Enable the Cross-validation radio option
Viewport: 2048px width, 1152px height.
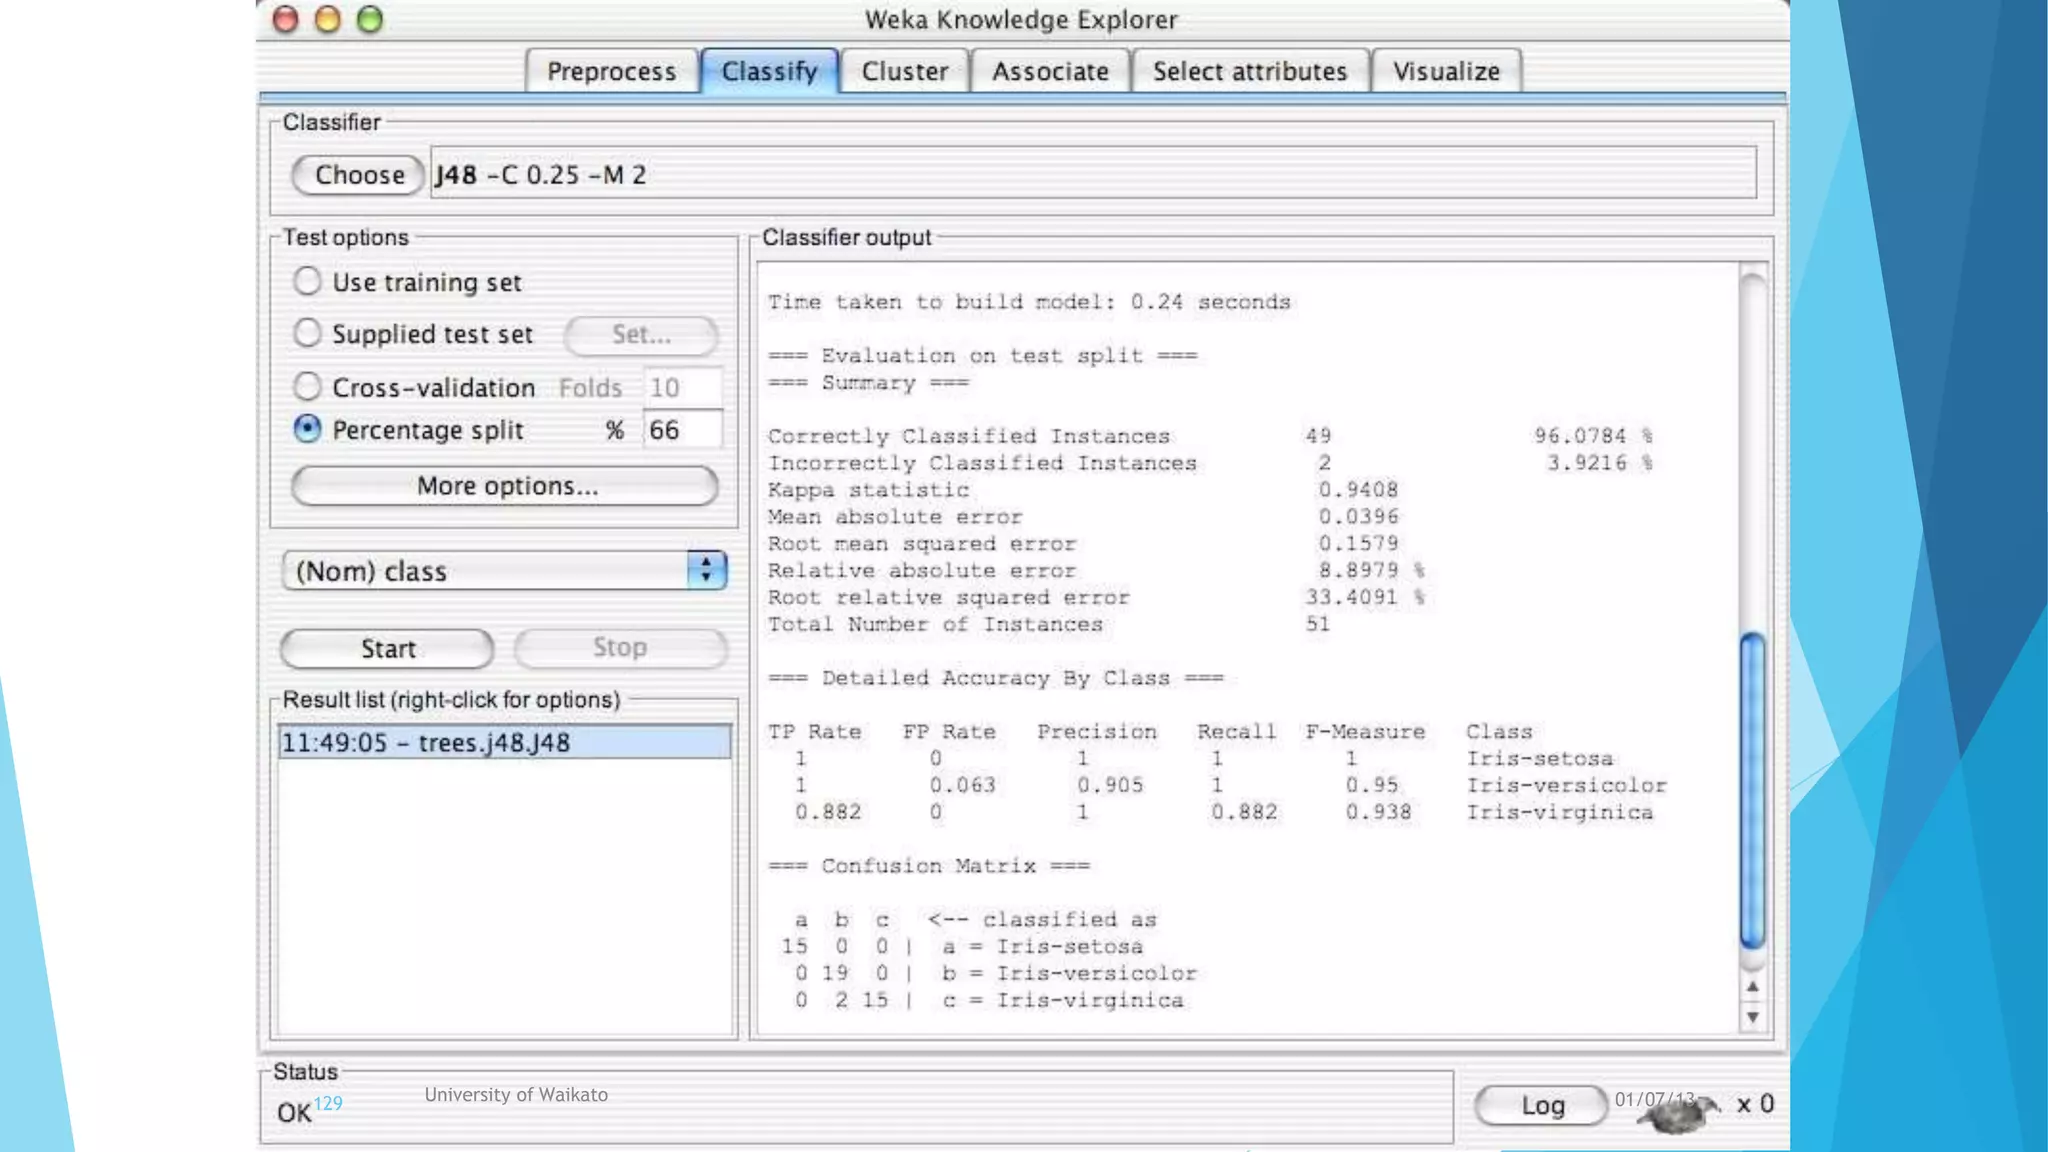coord(307,386)
